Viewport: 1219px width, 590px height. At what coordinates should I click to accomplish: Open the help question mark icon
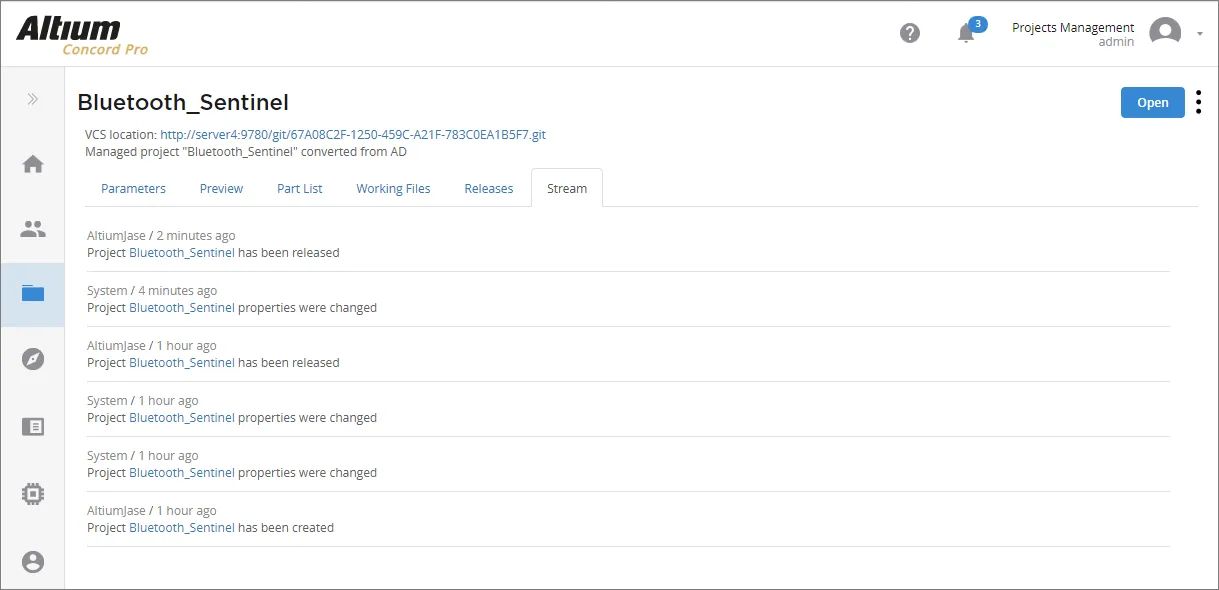coord(910,33)
